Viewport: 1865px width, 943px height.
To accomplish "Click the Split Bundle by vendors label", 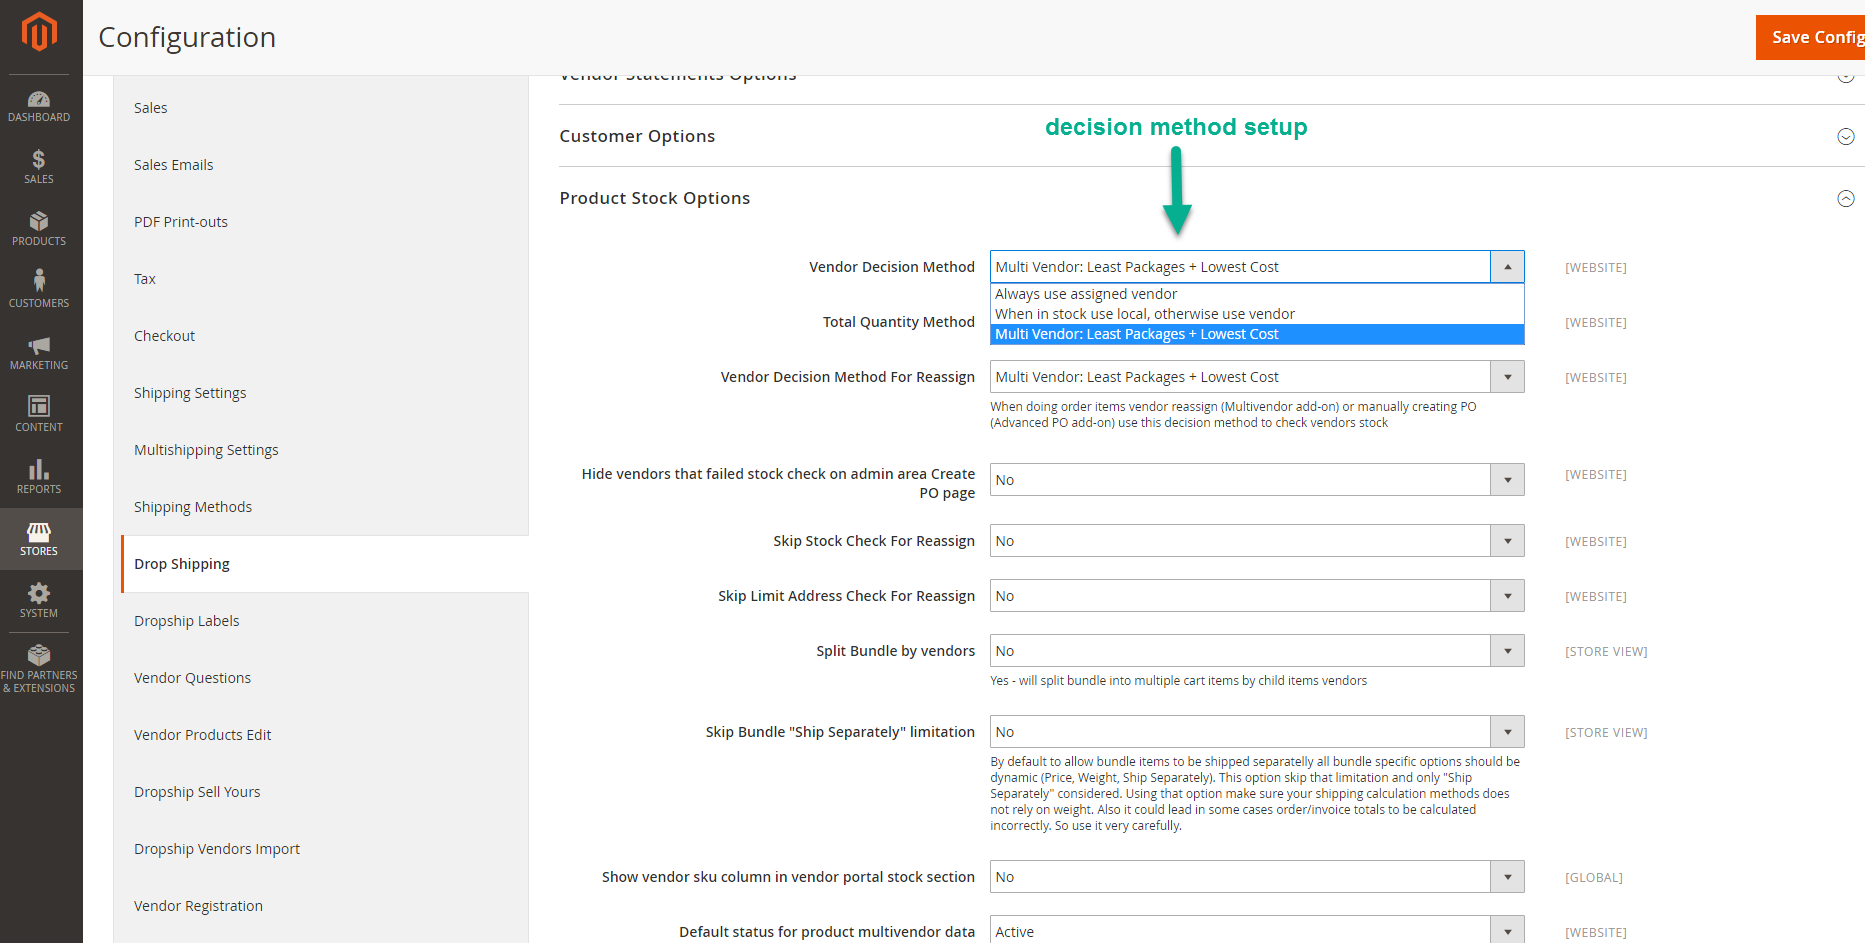I will pyautogui.click(x=895, y=651).
